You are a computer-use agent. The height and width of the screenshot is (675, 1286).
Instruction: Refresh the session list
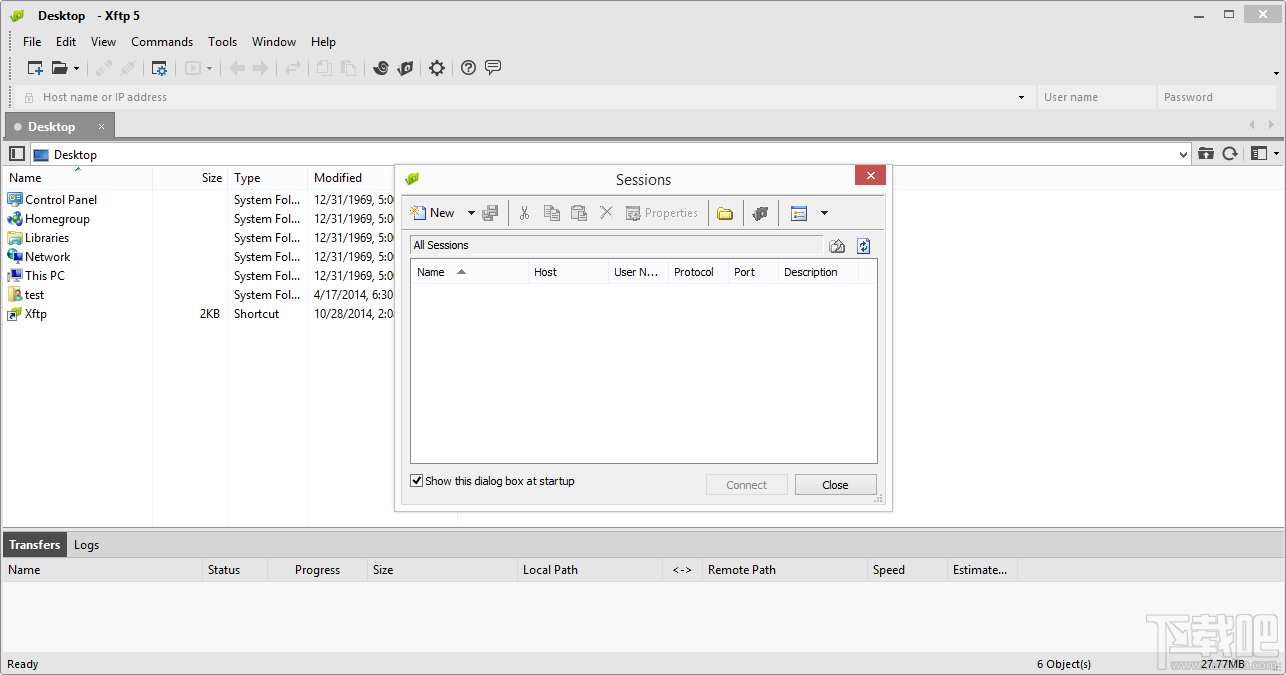coord(862,245)
